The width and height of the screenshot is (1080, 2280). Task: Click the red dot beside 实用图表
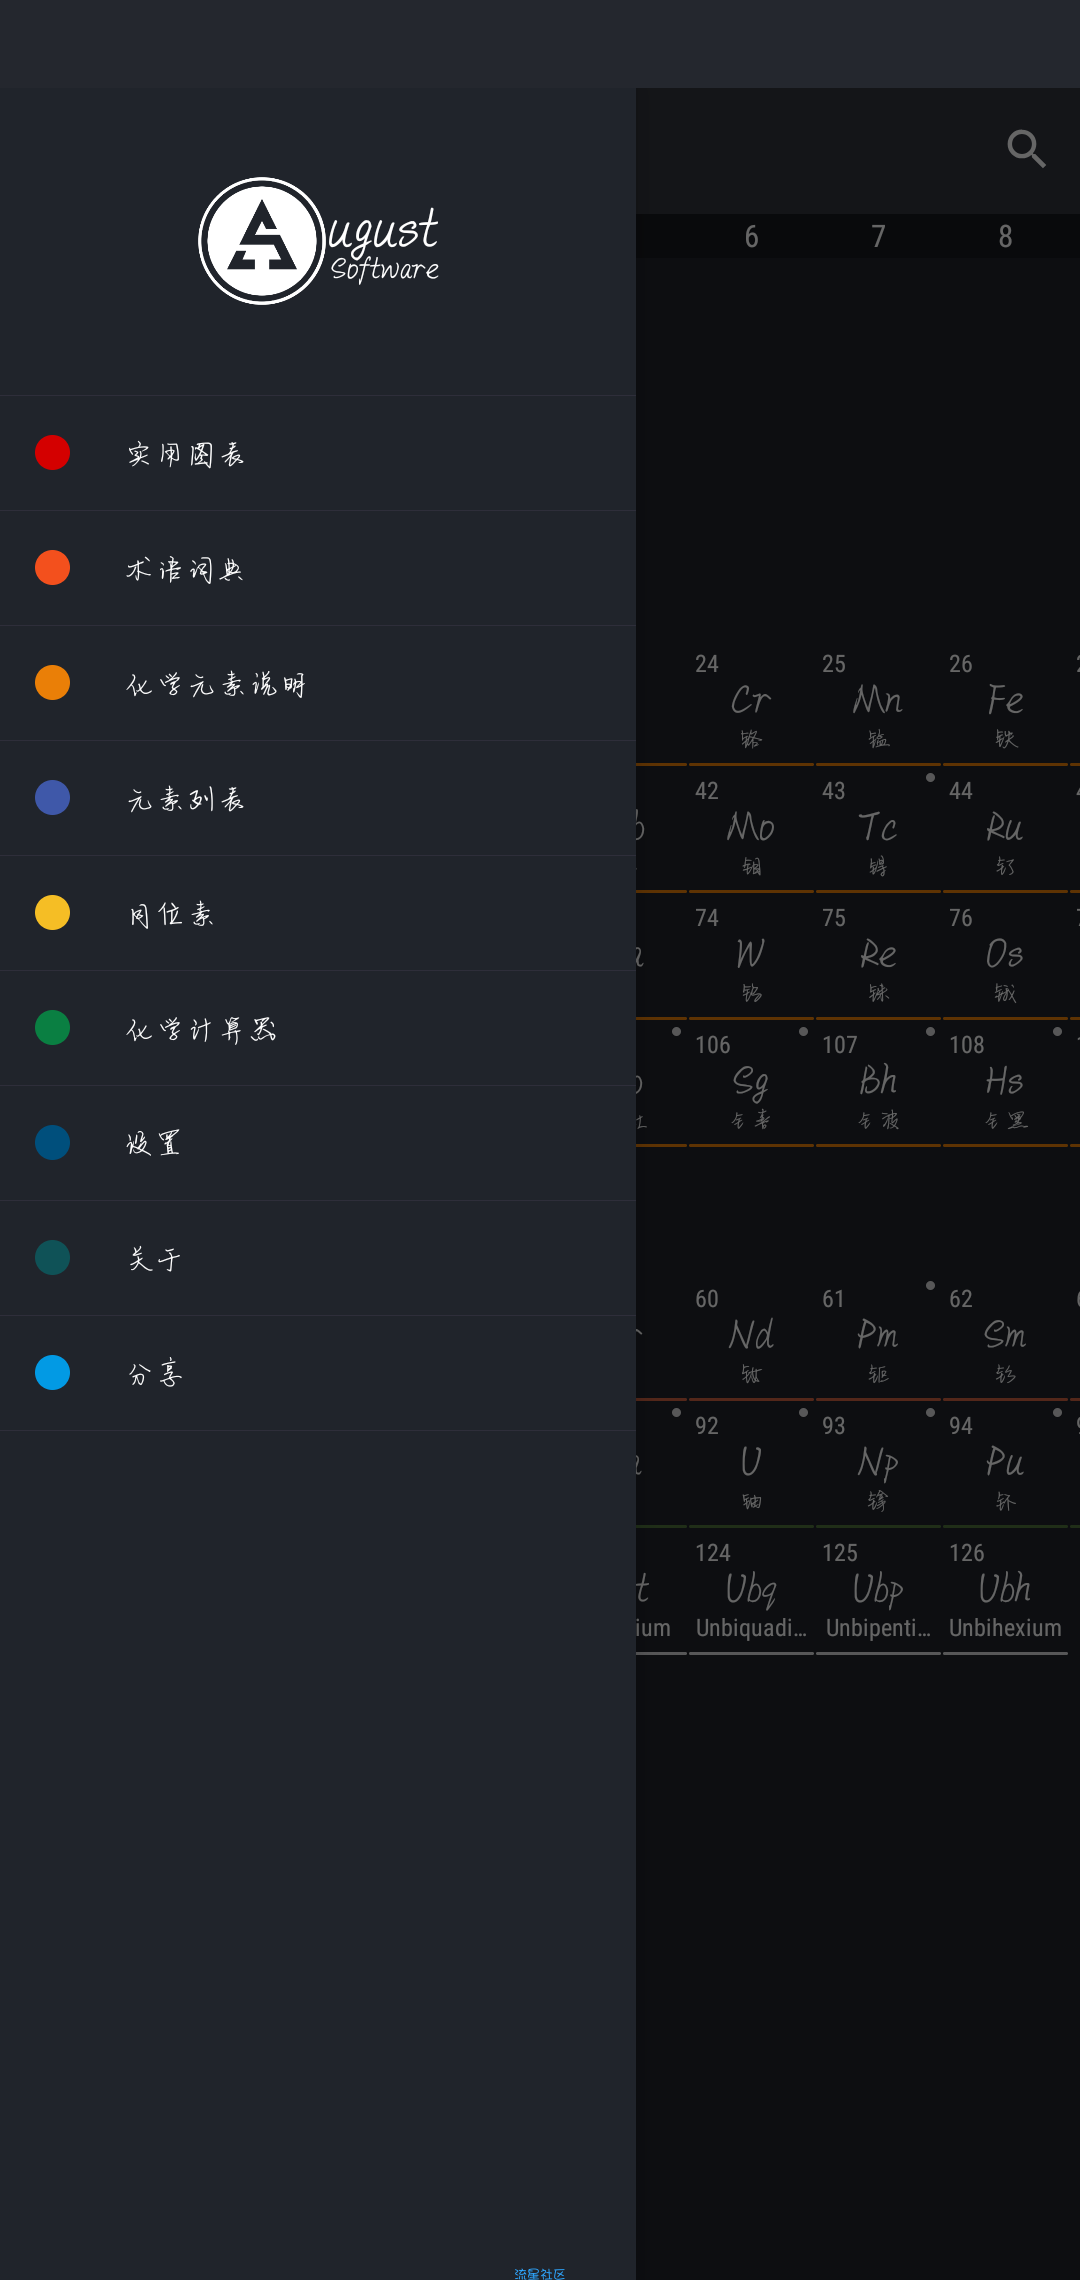[52, 453]
